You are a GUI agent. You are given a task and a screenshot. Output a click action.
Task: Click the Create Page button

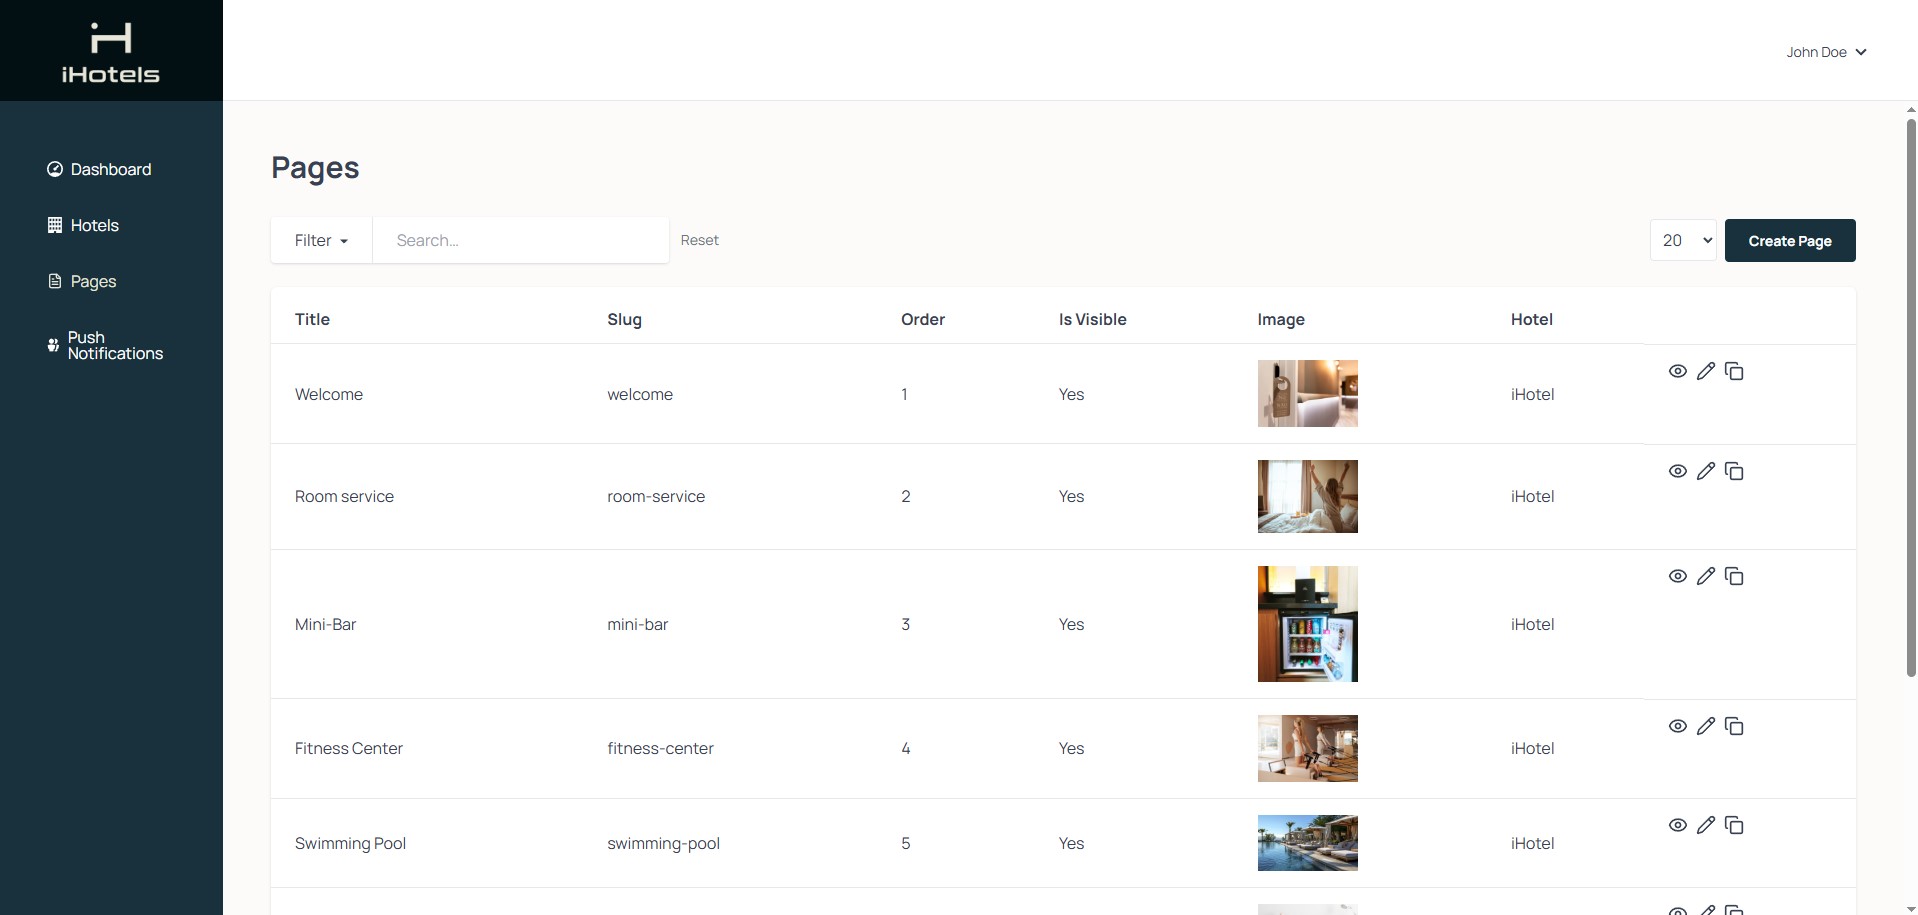tap(1789, 241)
